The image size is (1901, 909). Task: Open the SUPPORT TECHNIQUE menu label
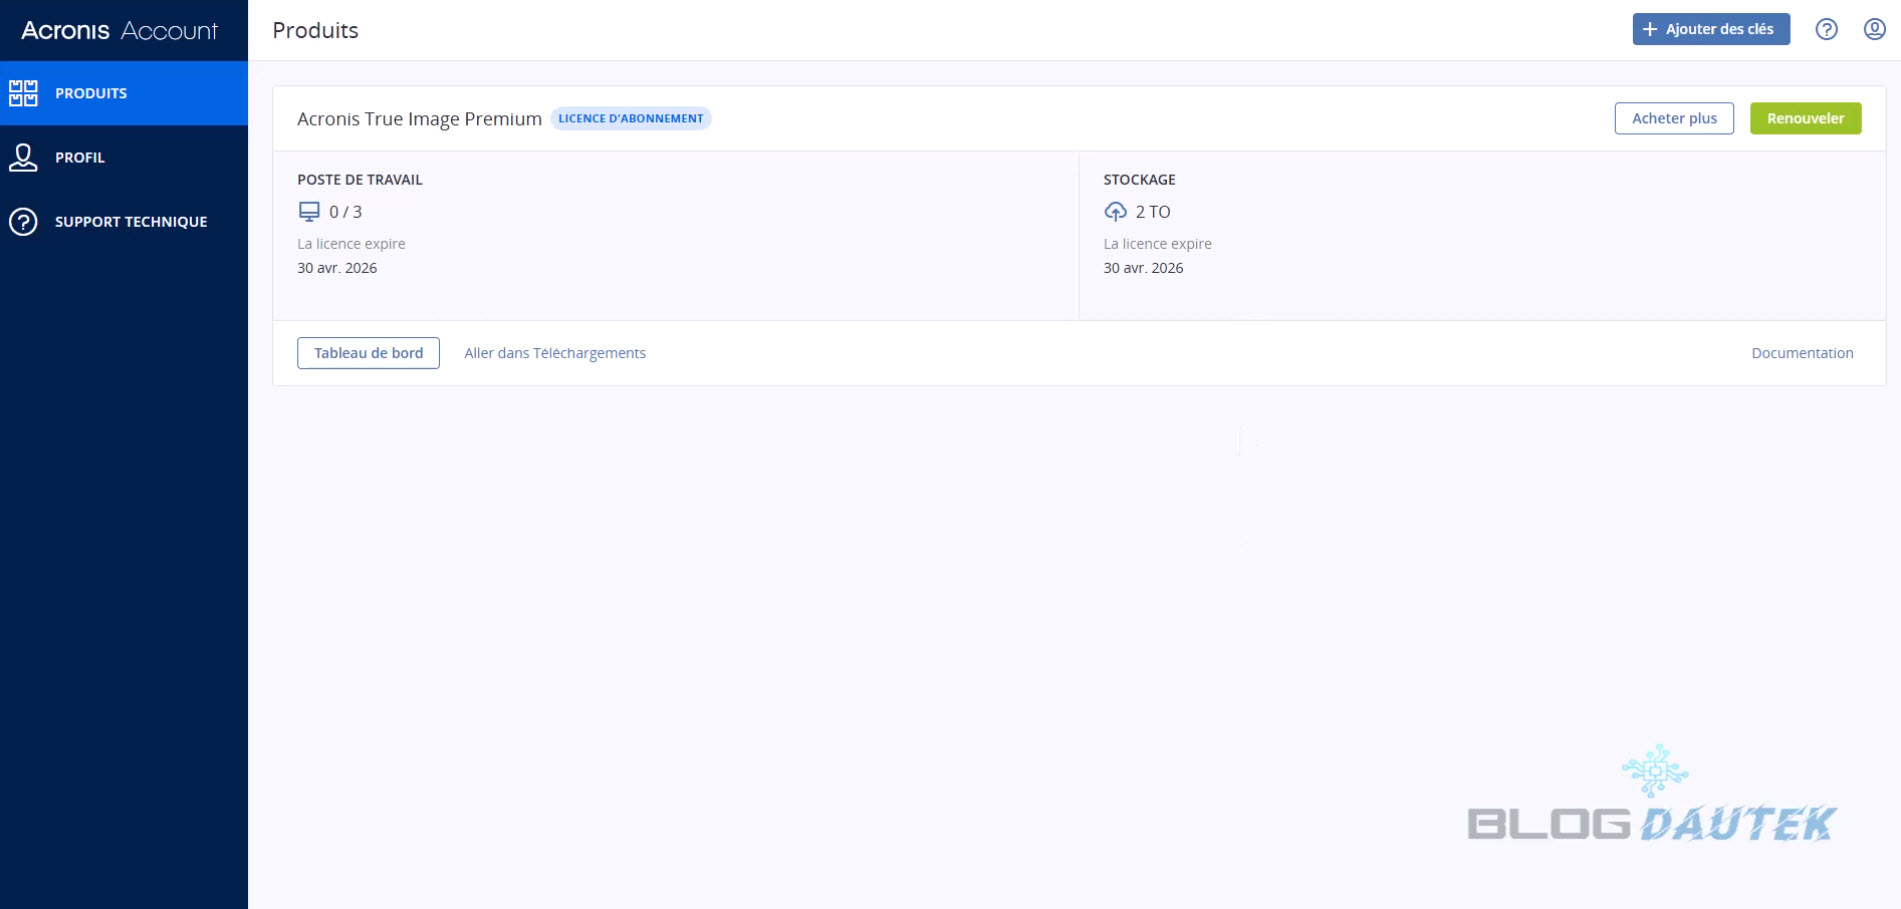click(x=131, y=222)
